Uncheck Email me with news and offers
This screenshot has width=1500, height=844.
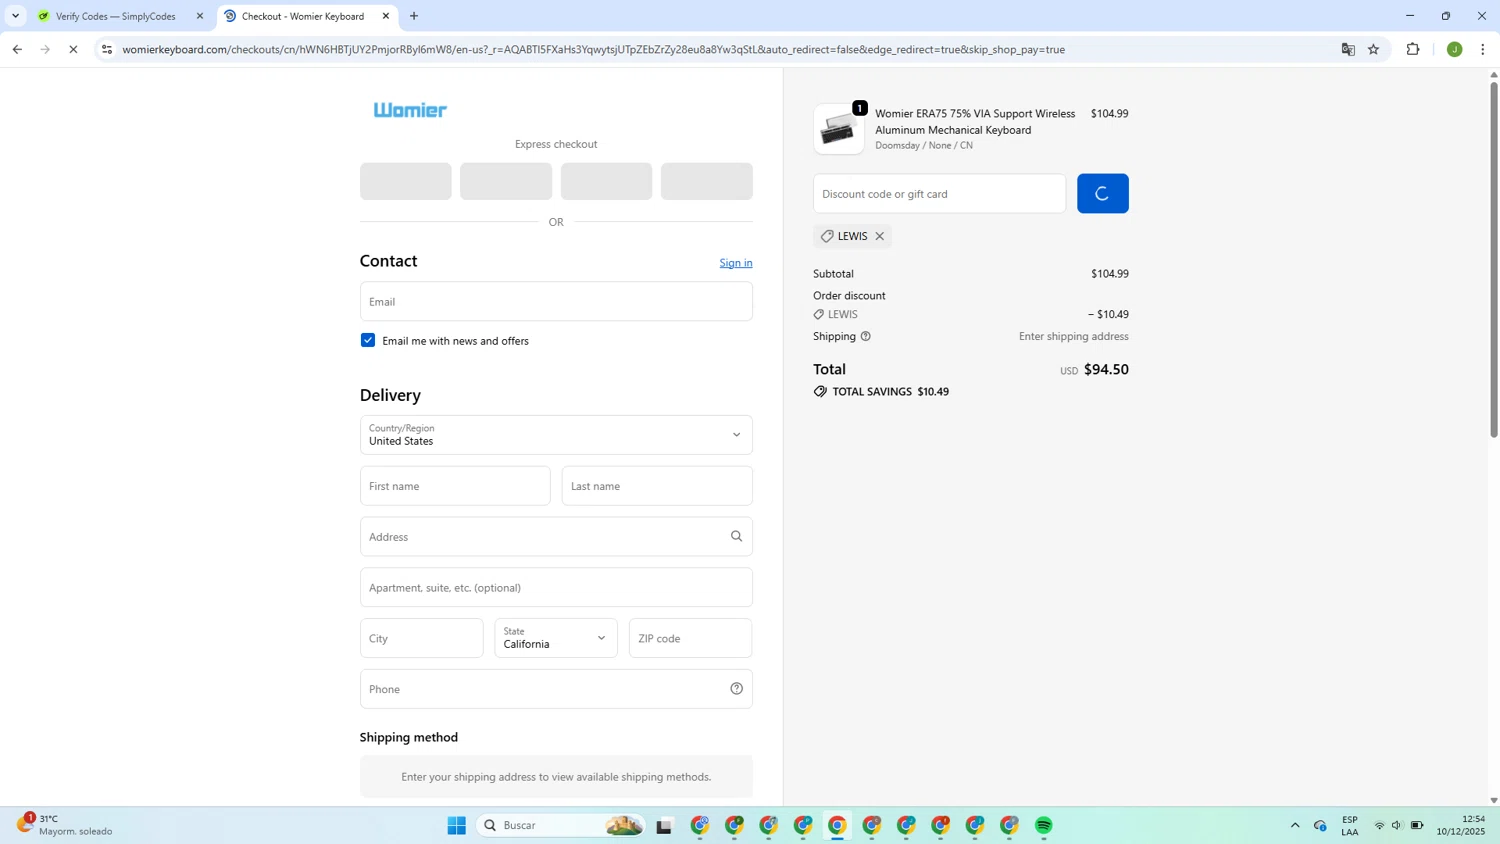pos(368,340)
